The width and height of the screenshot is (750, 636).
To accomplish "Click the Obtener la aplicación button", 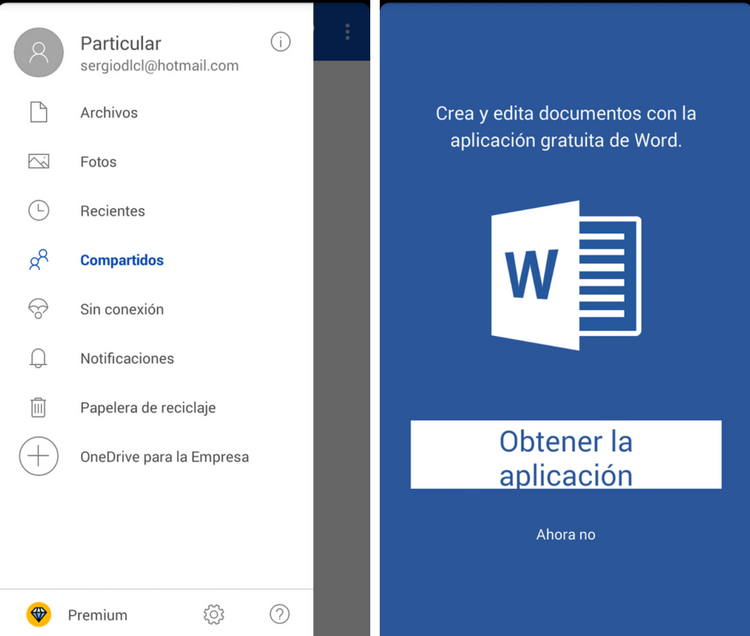I will pos(566,455).
